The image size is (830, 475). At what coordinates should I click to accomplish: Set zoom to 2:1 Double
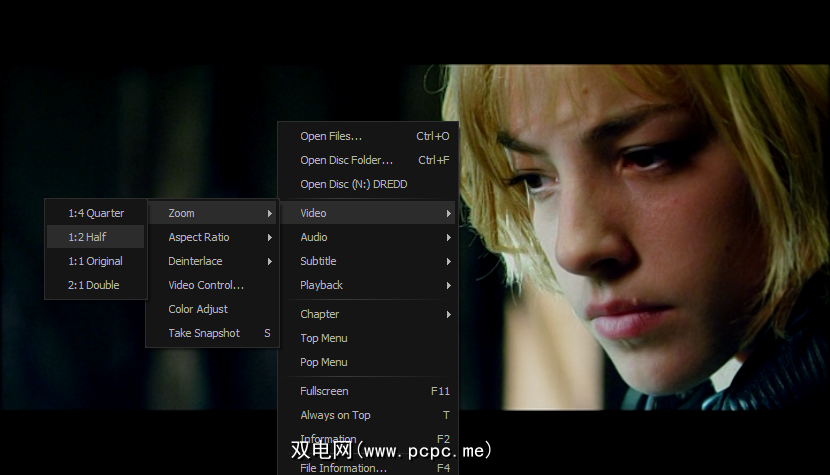pyautogui.click(x=96, y=285)
